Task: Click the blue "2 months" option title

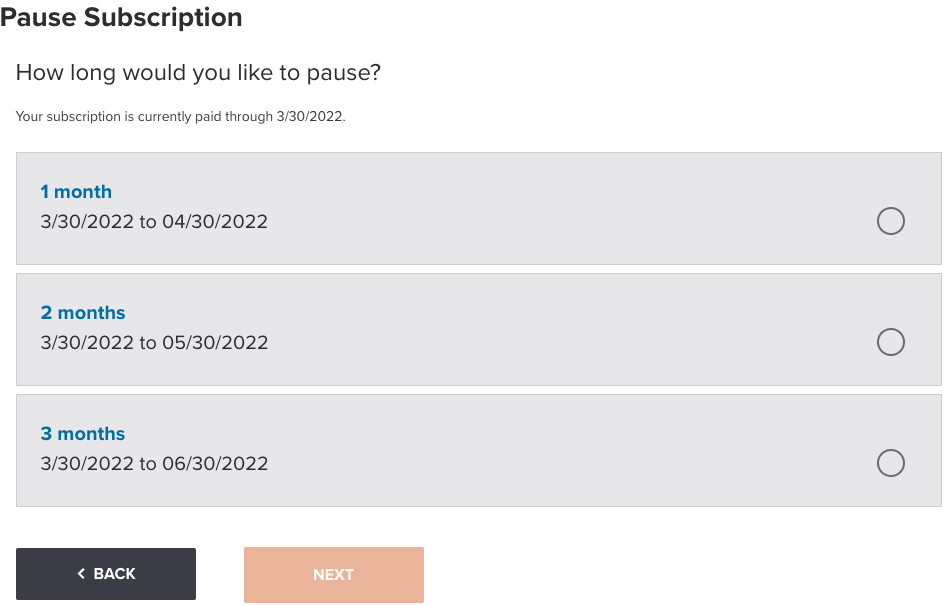Action: (83, 313)
